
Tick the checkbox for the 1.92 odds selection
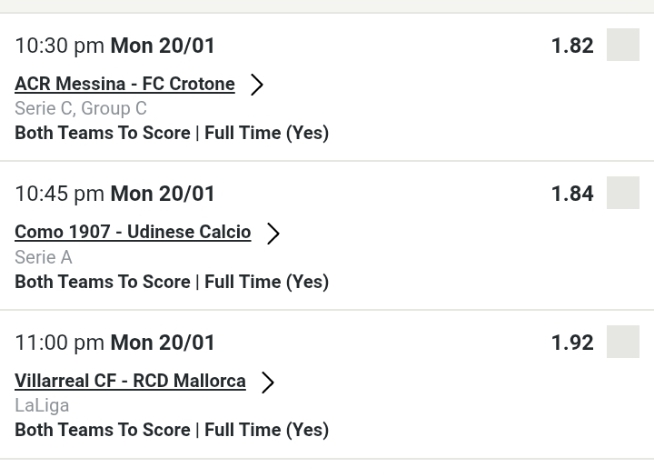point(623,342)
